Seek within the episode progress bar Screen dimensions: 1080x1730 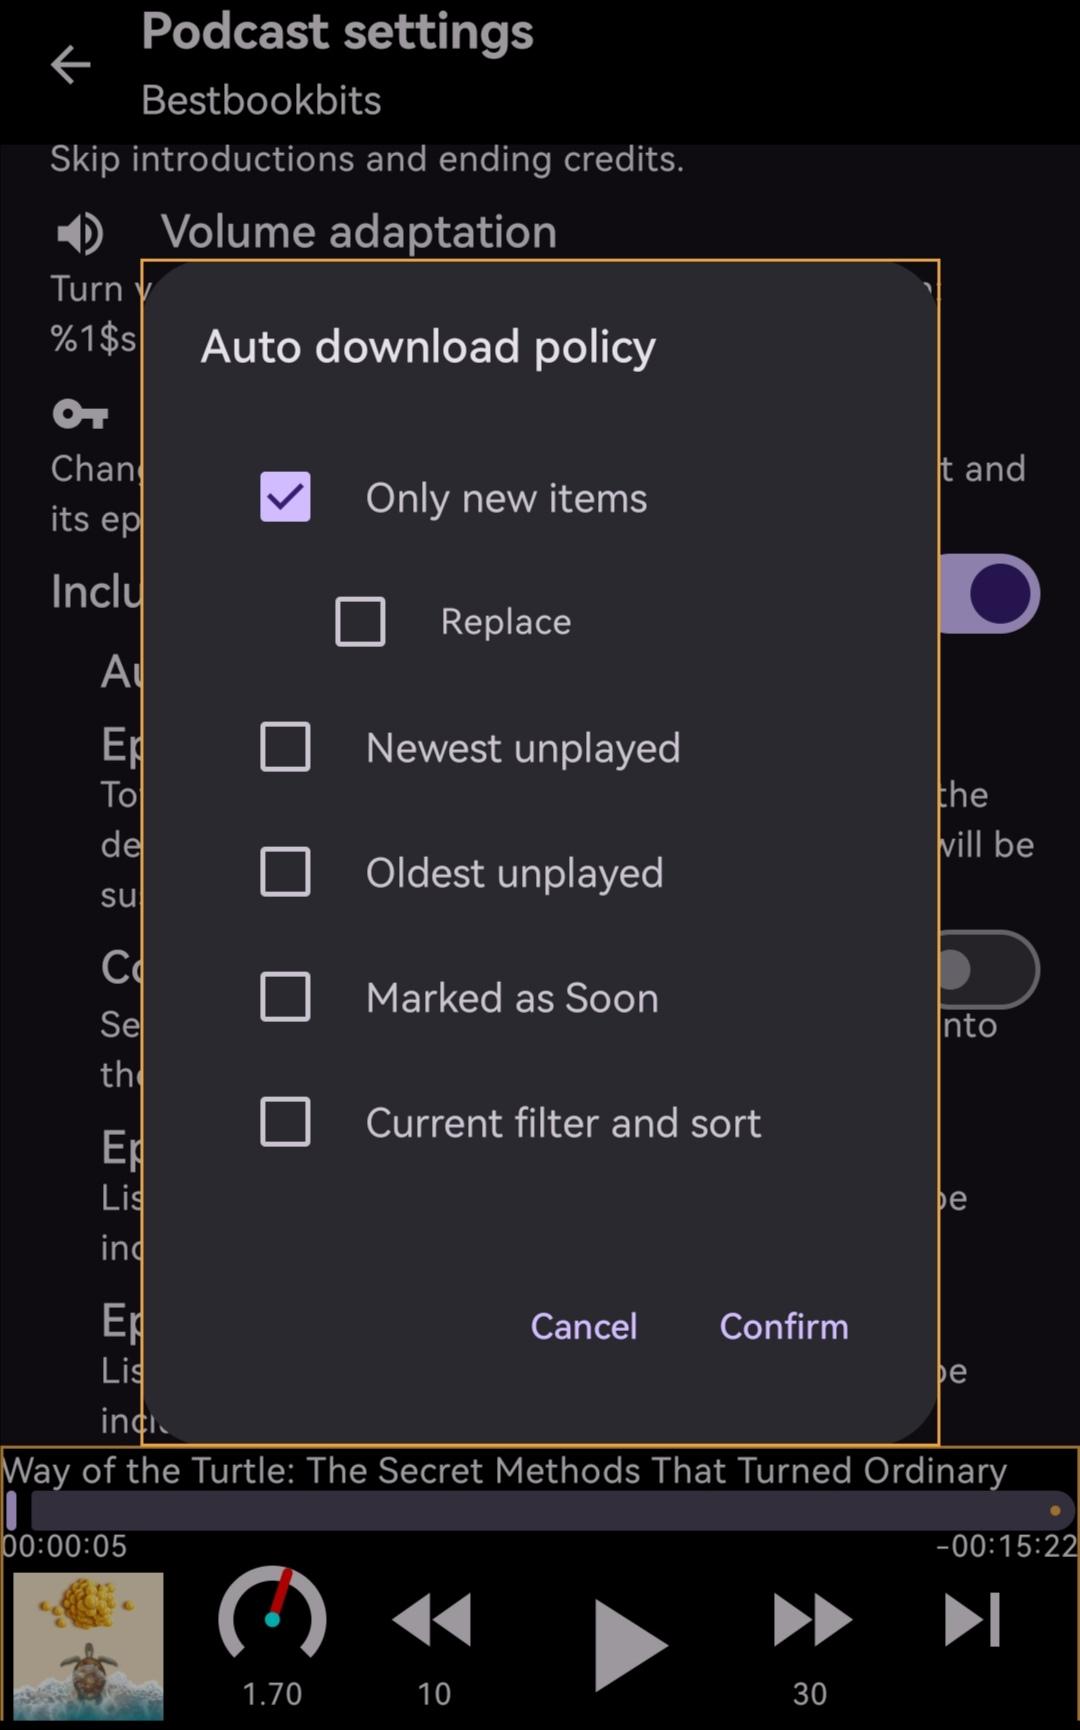click(540, 1510)
